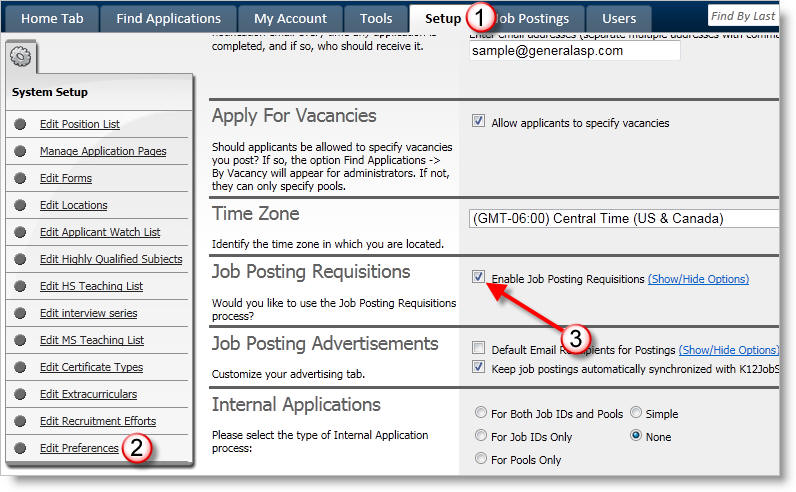Open Edit Recruitment Efforts link

click(x=98, y=421)
